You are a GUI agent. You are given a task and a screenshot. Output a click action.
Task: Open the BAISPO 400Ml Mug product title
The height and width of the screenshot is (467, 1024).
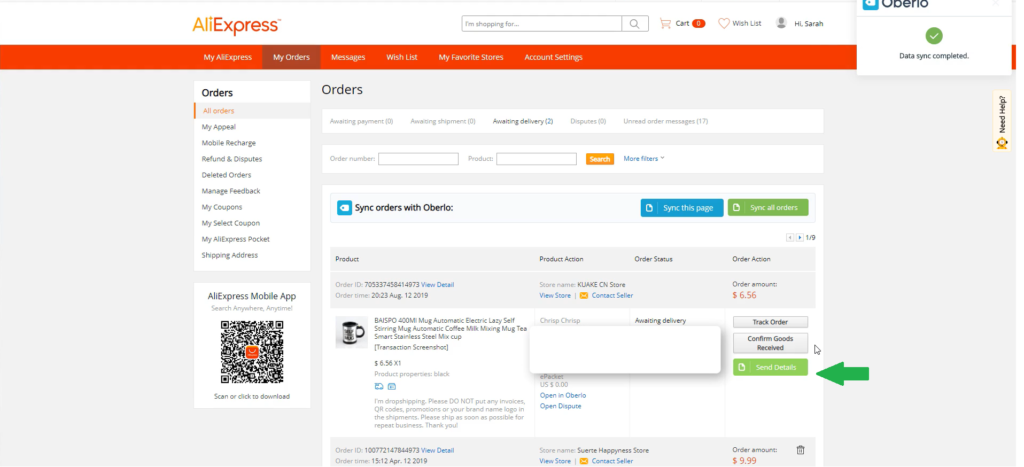pyautogui.click(x=451, y=329)
